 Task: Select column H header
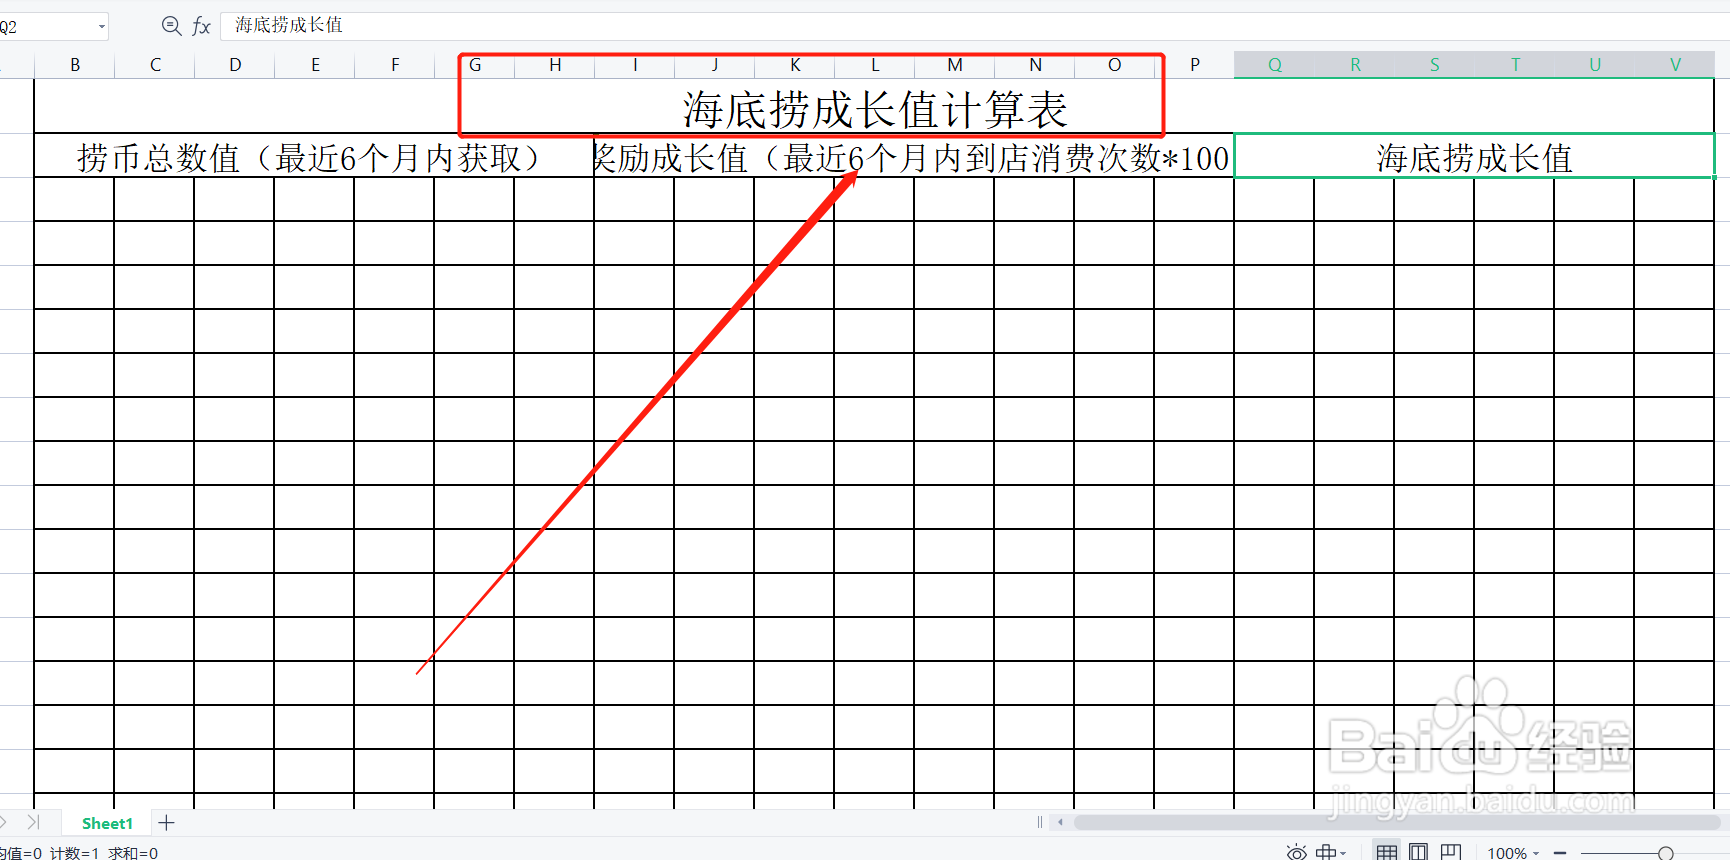(555, 65)
